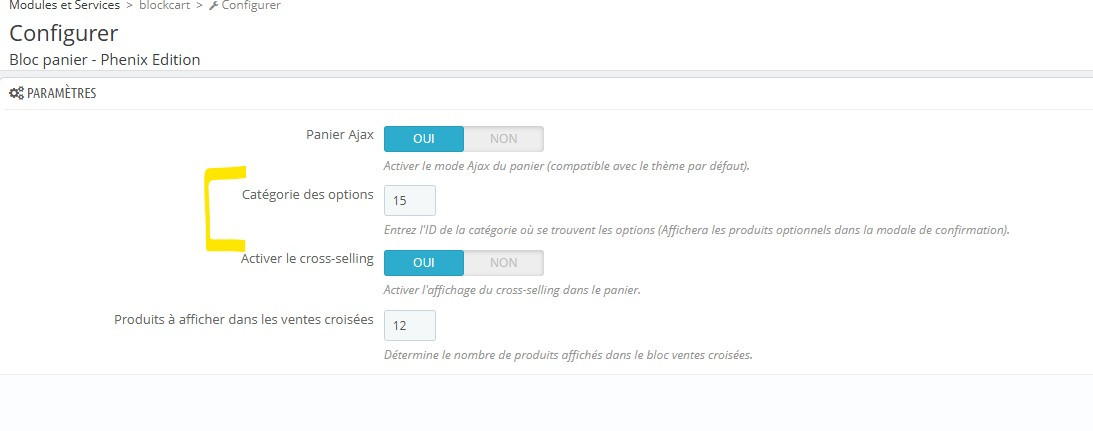Image resolution: width=1093 pixels, height=431 pixels.
Task: Click the gears icon beside PARAMÈTRES
Action: point(16,93)
